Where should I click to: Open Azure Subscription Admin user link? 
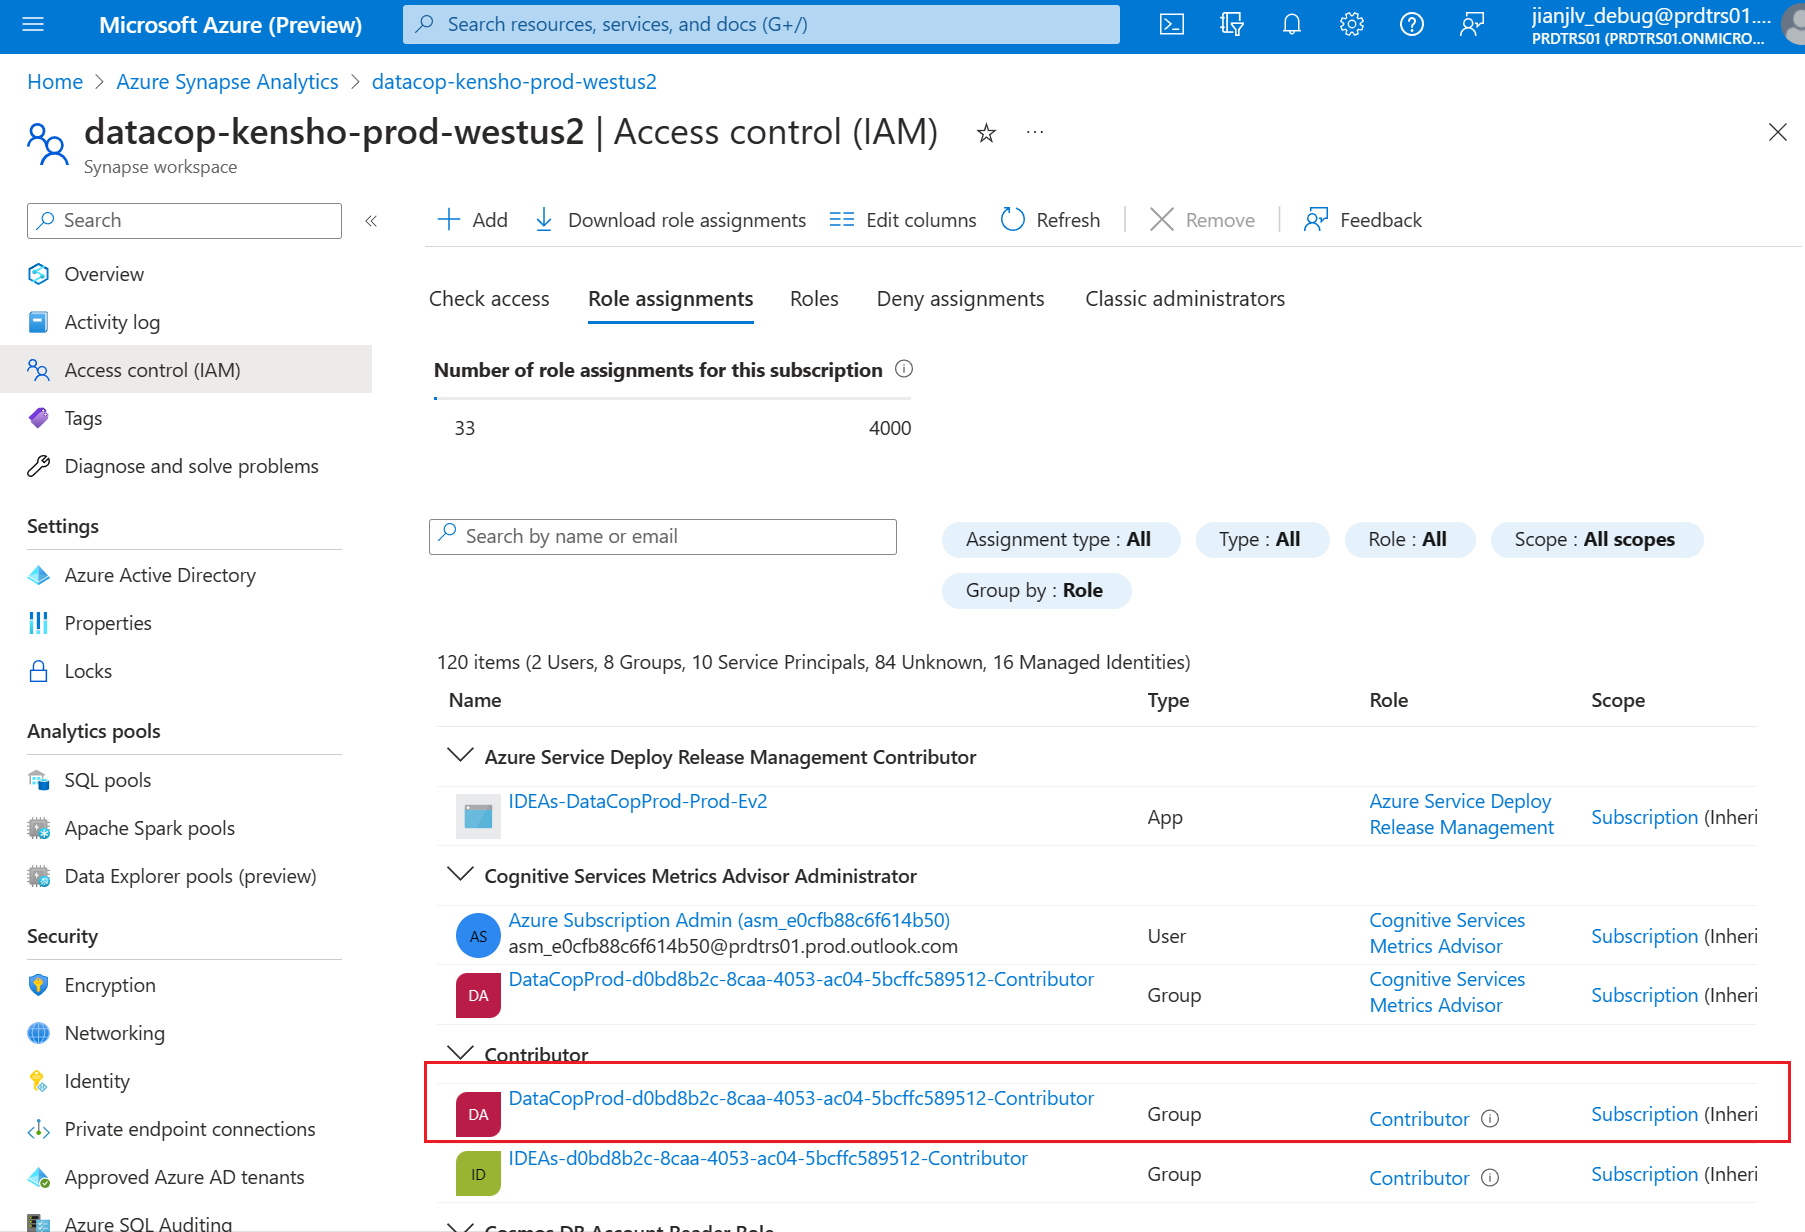[729, 920]
